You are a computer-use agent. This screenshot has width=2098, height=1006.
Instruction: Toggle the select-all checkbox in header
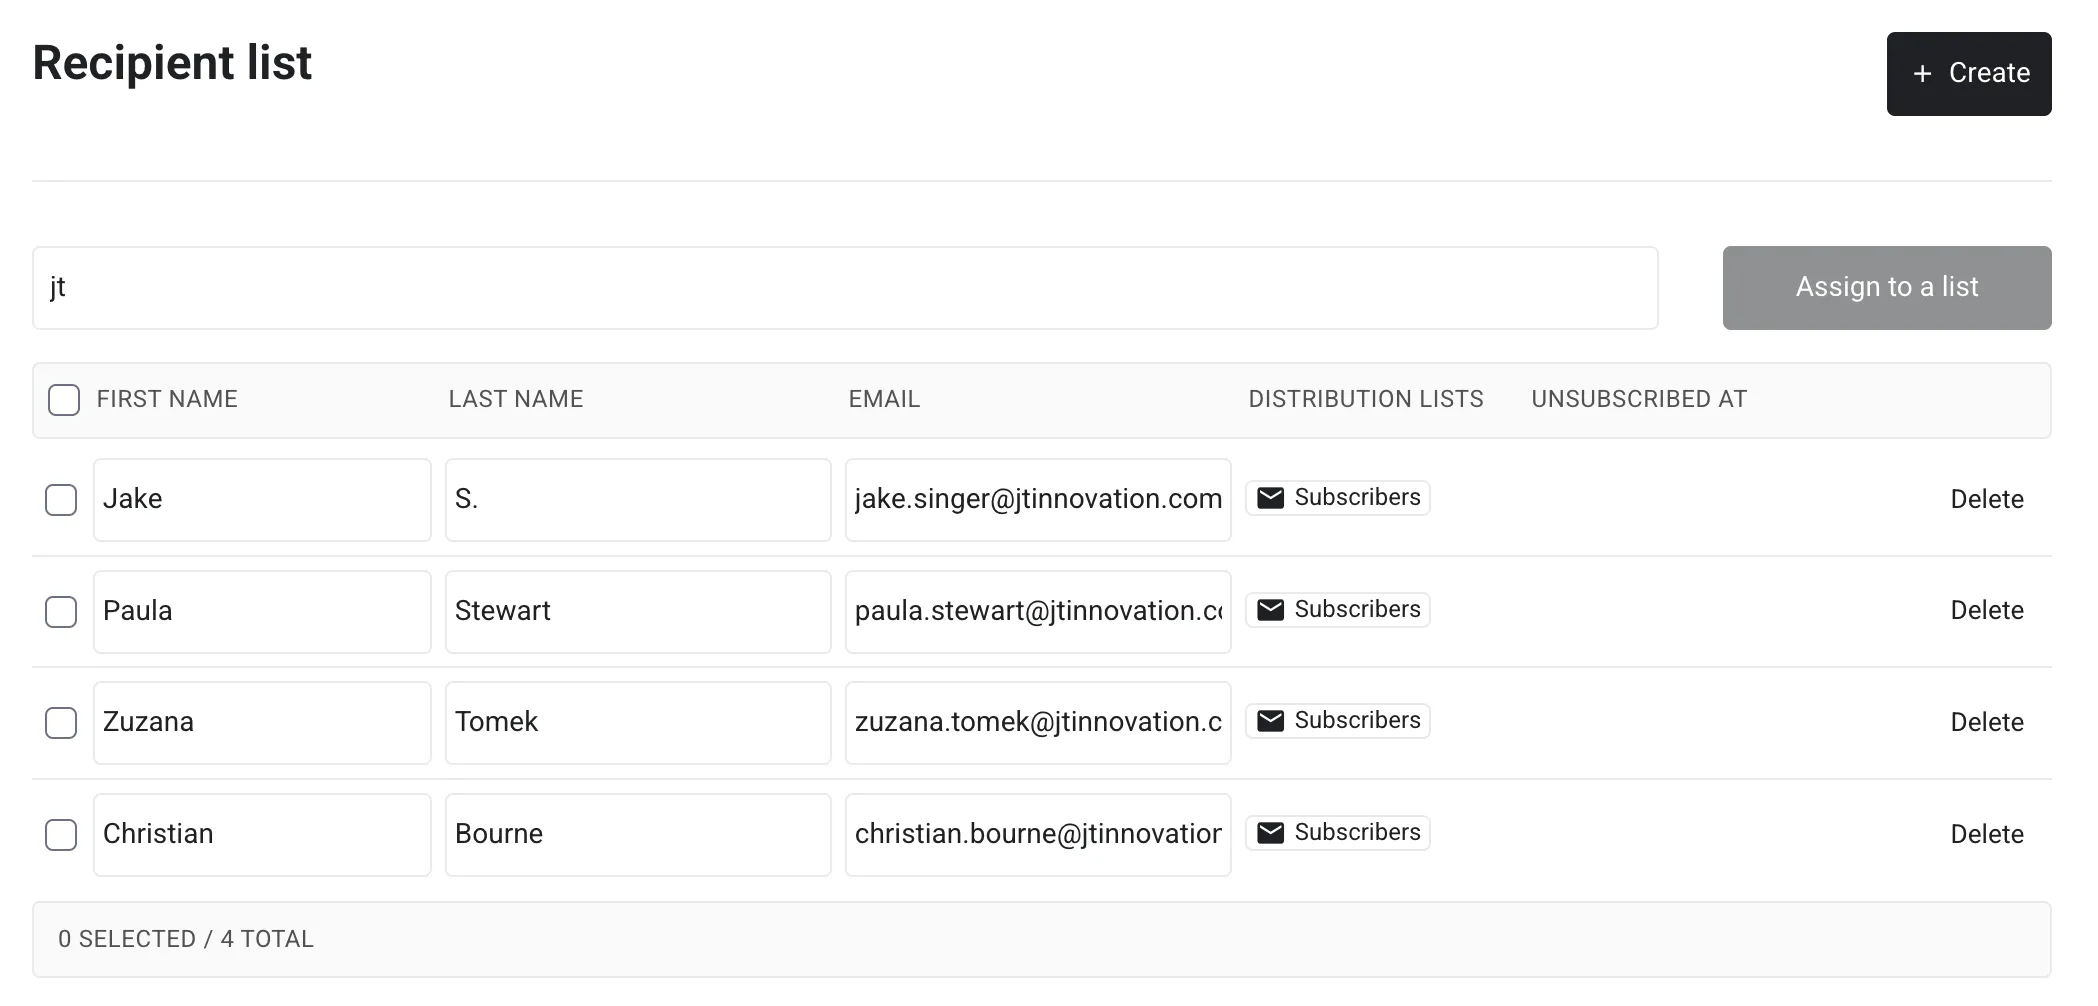pos(64,400)
